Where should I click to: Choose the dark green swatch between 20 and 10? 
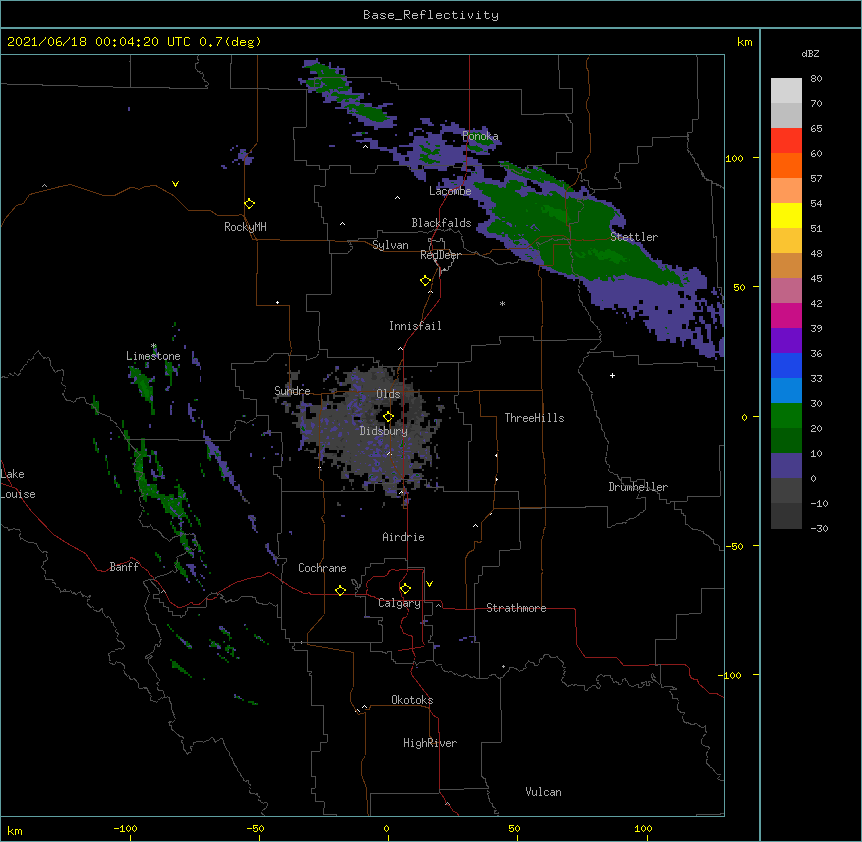[x=786, y=441]
